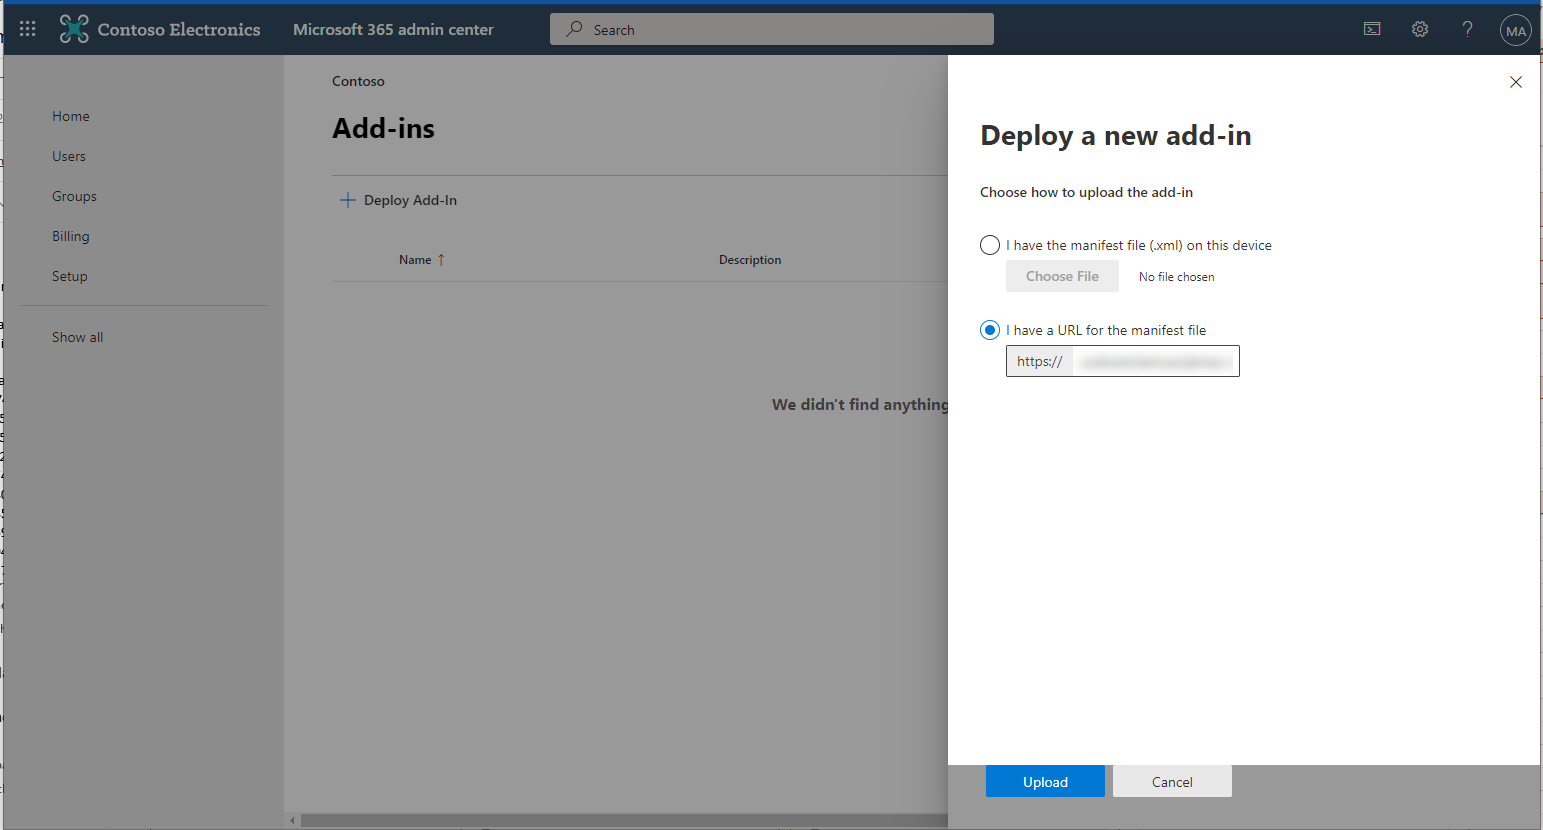1543x830 pixels.
Task: Click the help question mark icon
Action: [x=1467, y=29]
